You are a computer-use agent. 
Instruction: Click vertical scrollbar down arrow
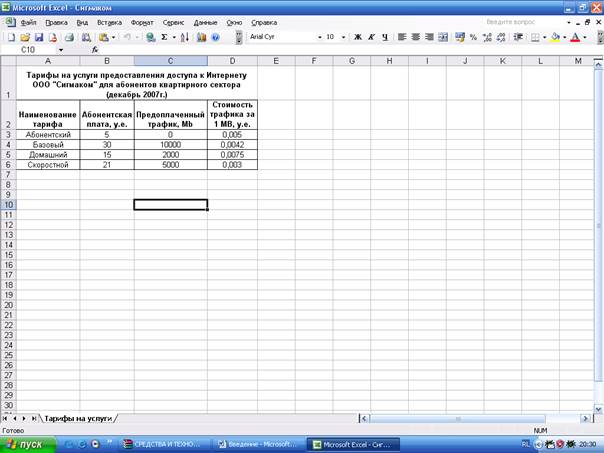(598, 409)
